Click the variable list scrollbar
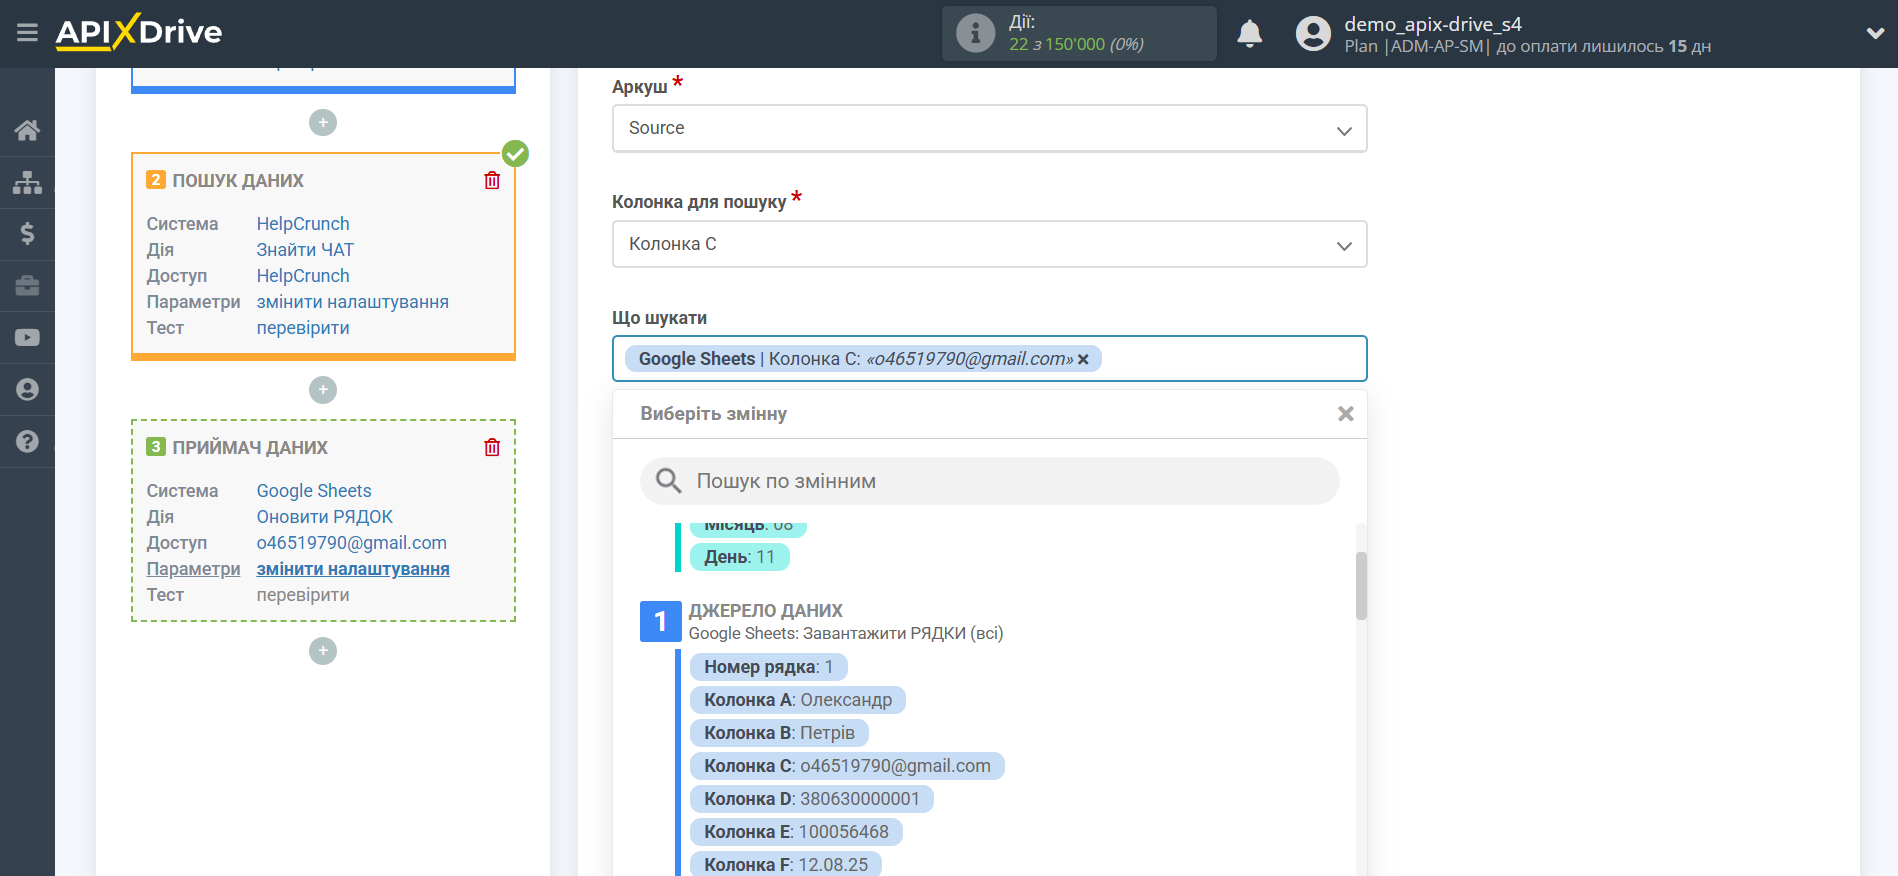1898x876 pixels. pos(1361,586)
